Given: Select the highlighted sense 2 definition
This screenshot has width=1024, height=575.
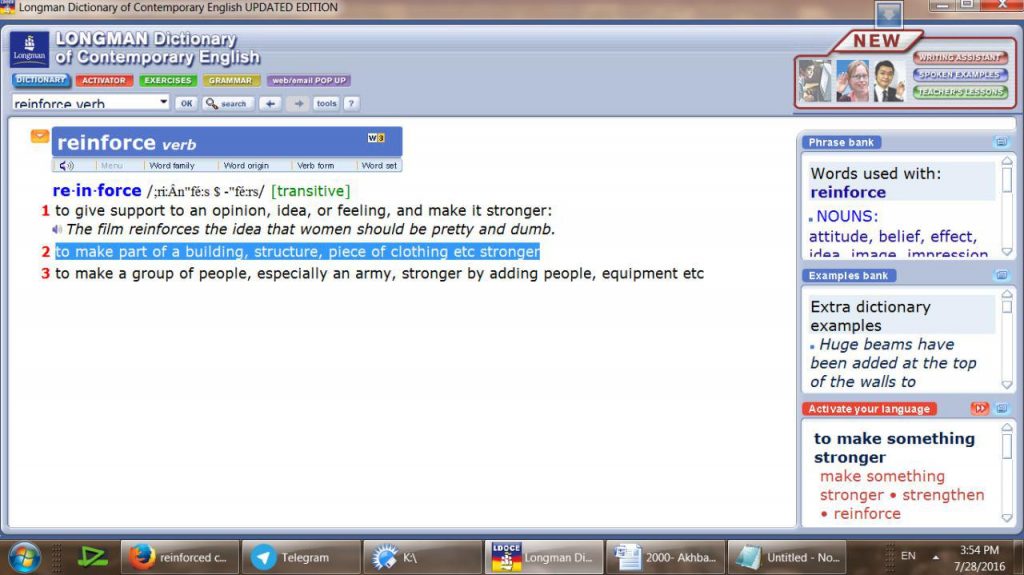Looking at the screenshot, I should point(297,252).
